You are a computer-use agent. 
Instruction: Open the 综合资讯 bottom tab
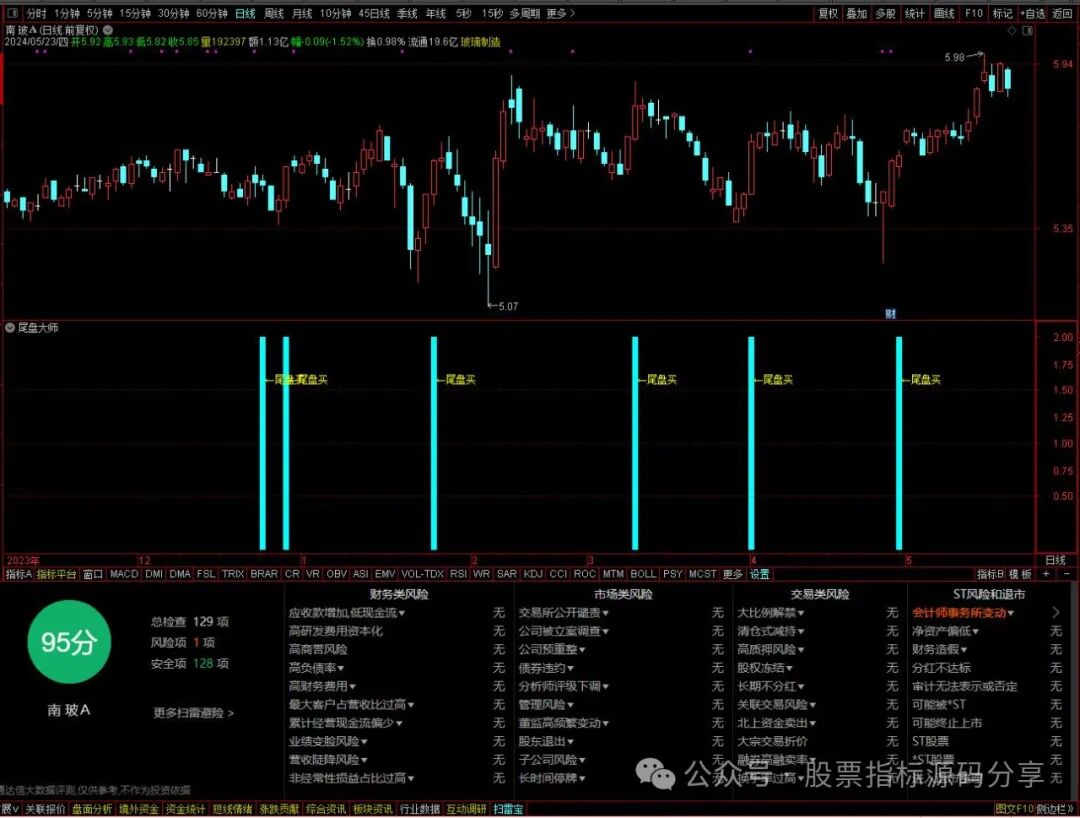pos(326,809)
